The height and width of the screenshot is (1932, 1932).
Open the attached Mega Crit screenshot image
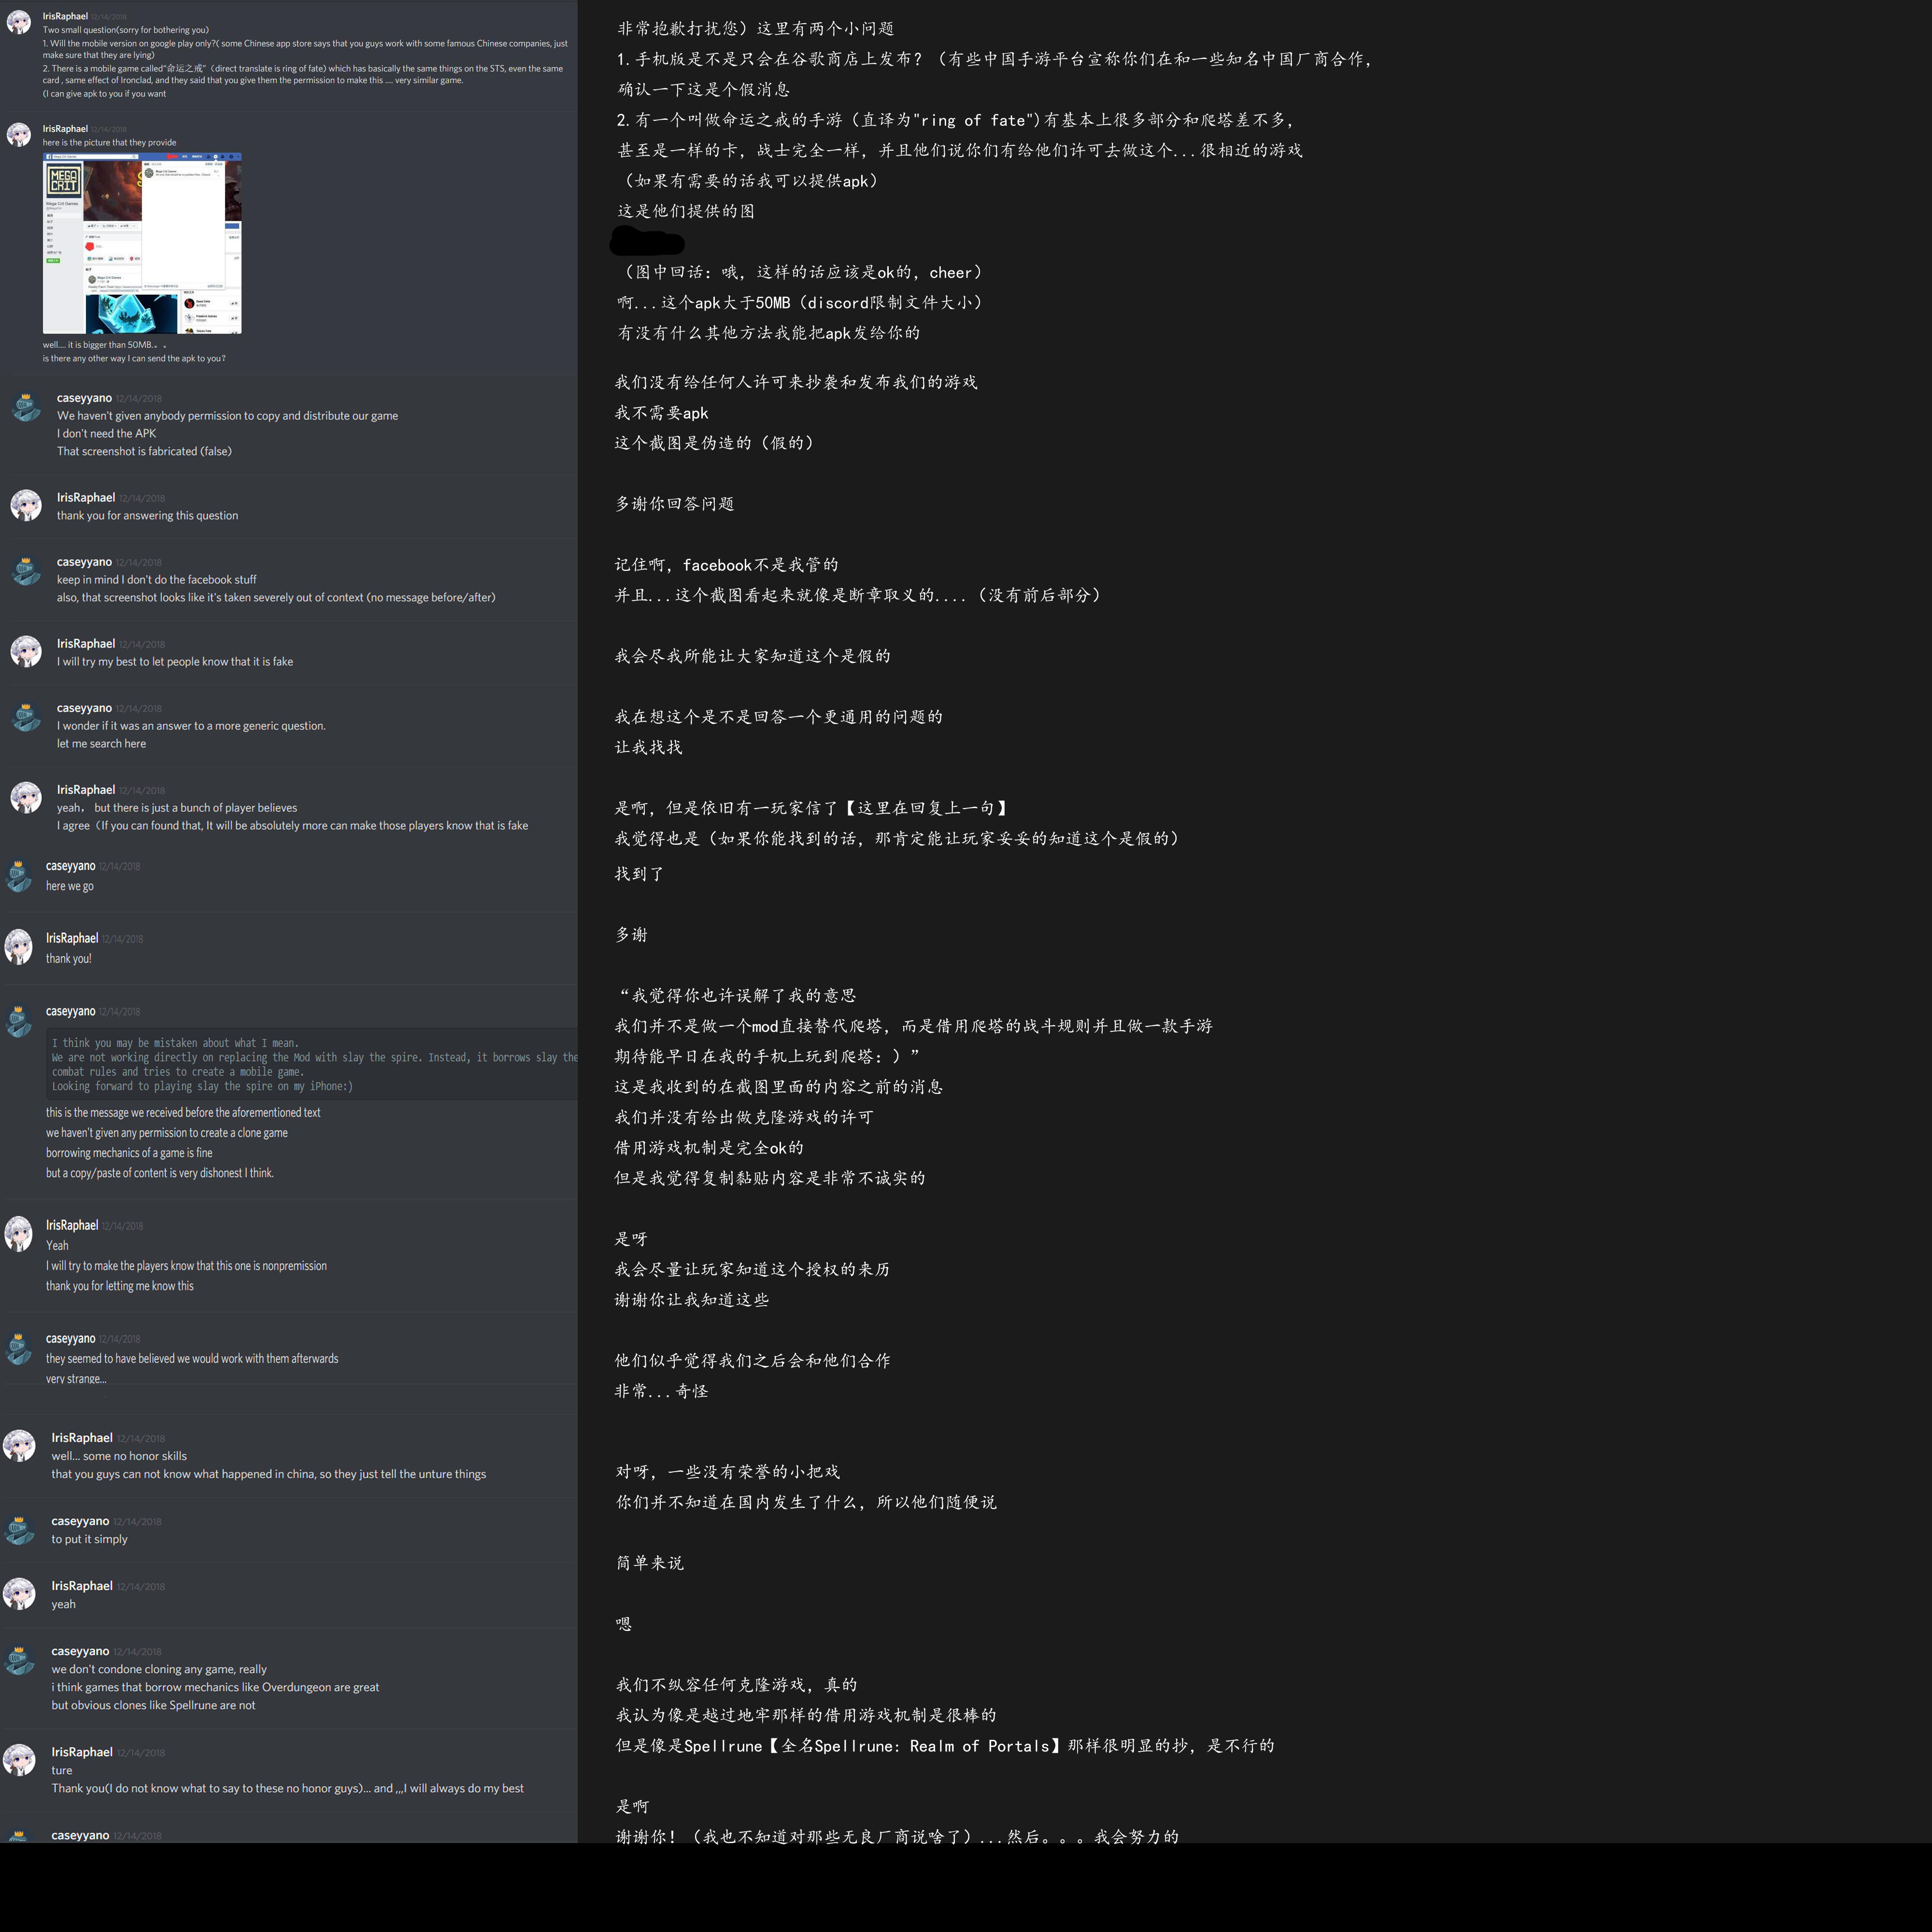[142, 243]
